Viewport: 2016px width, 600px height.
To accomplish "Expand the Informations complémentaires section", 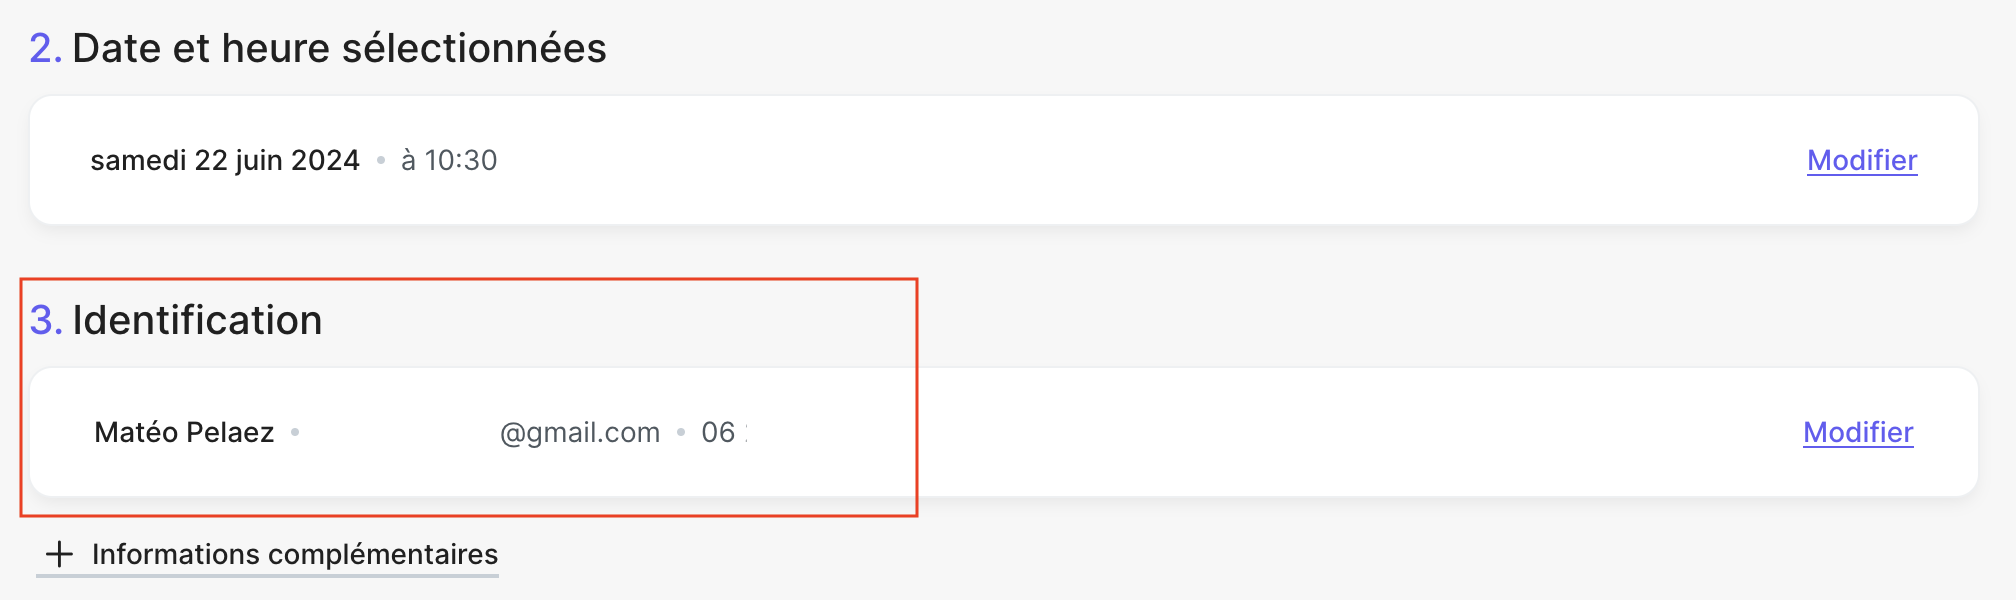I will coord(294,554).
